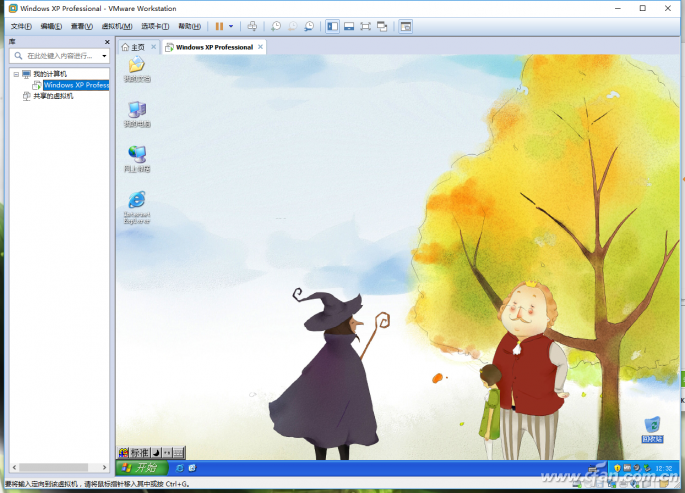Click the XP taskbar clock 12:32
The width and height of the screenshot is (685, 493).
(x=664, y=468)
